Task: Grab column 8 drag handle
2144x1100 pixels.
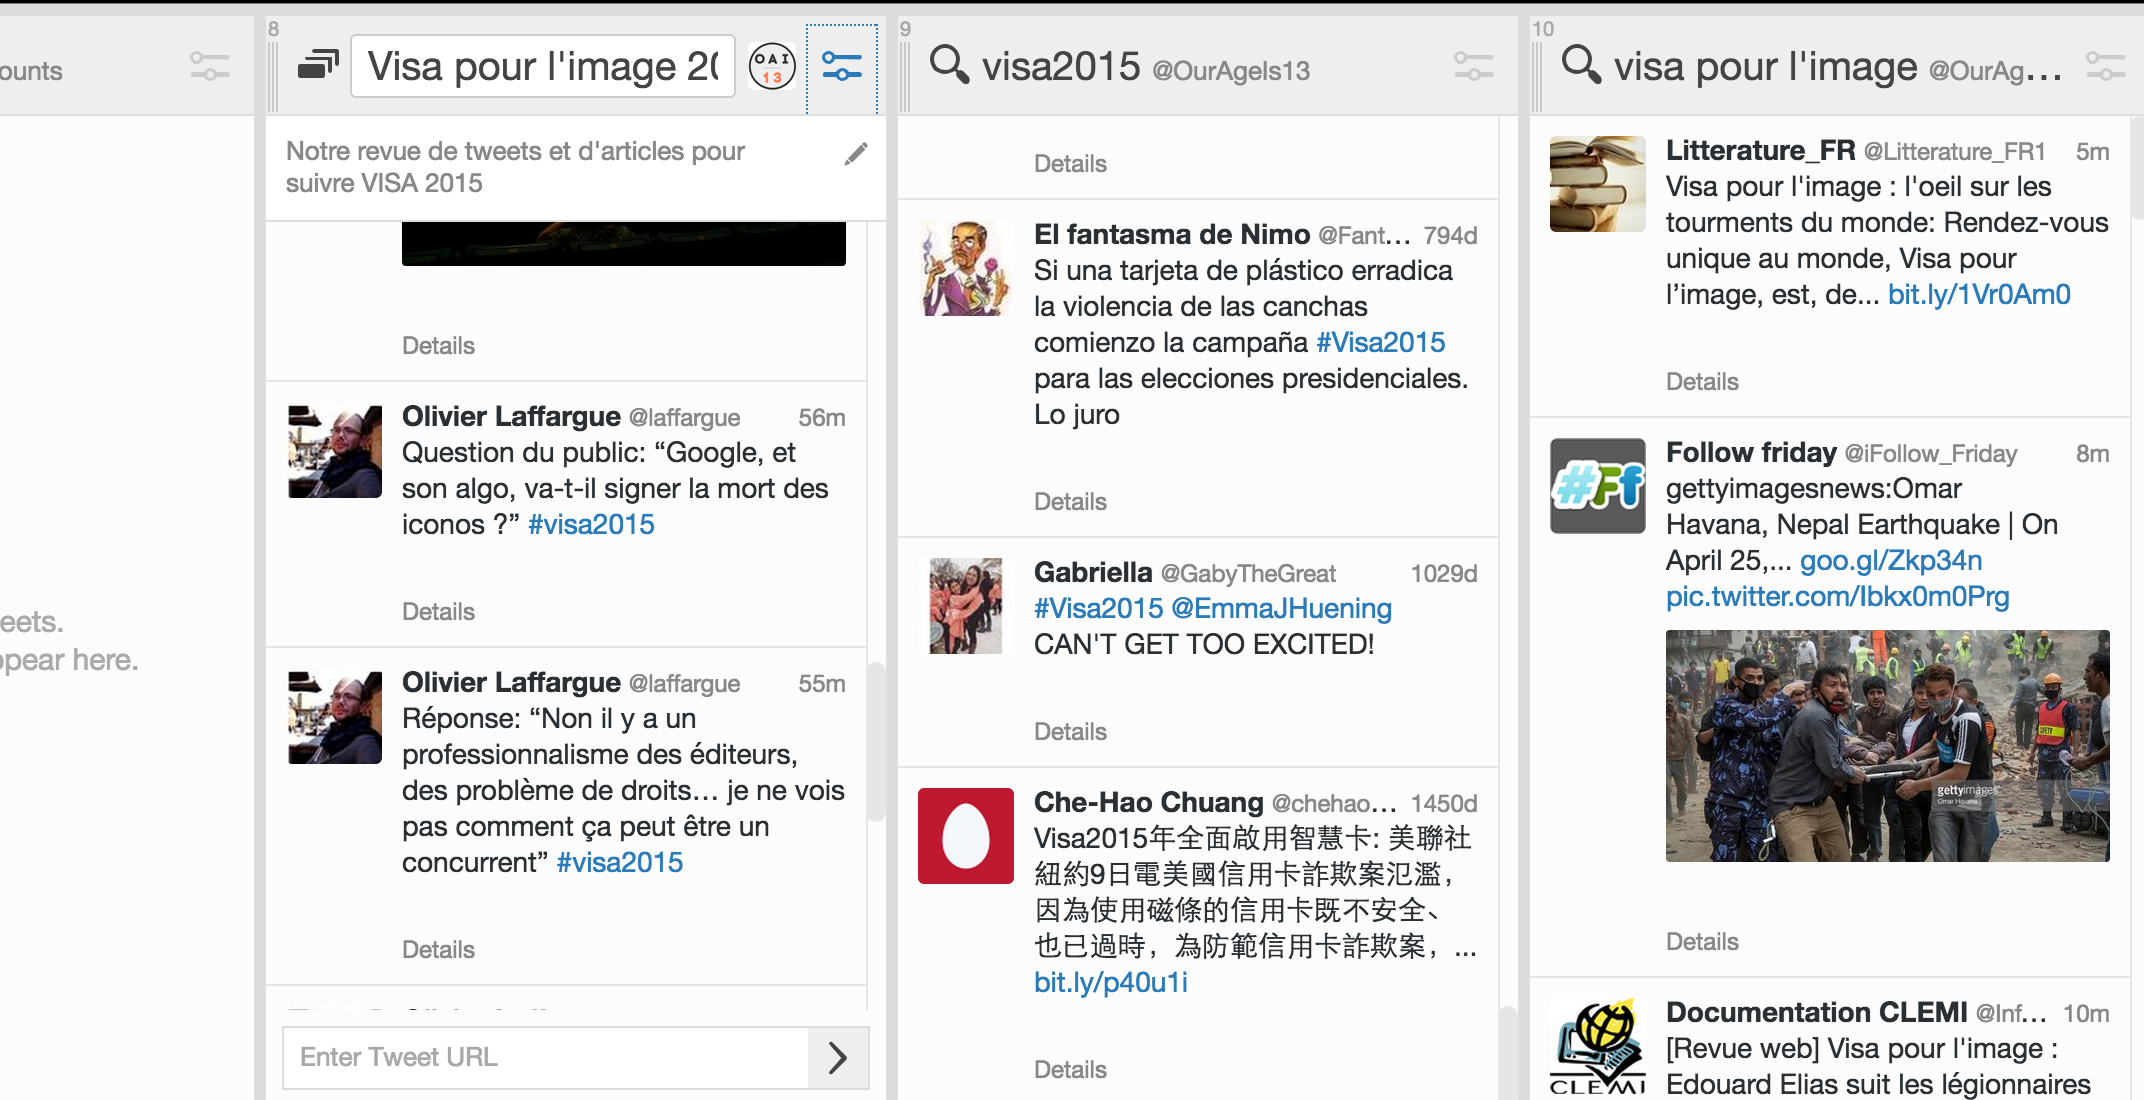Action: click(x=273, y=76)
